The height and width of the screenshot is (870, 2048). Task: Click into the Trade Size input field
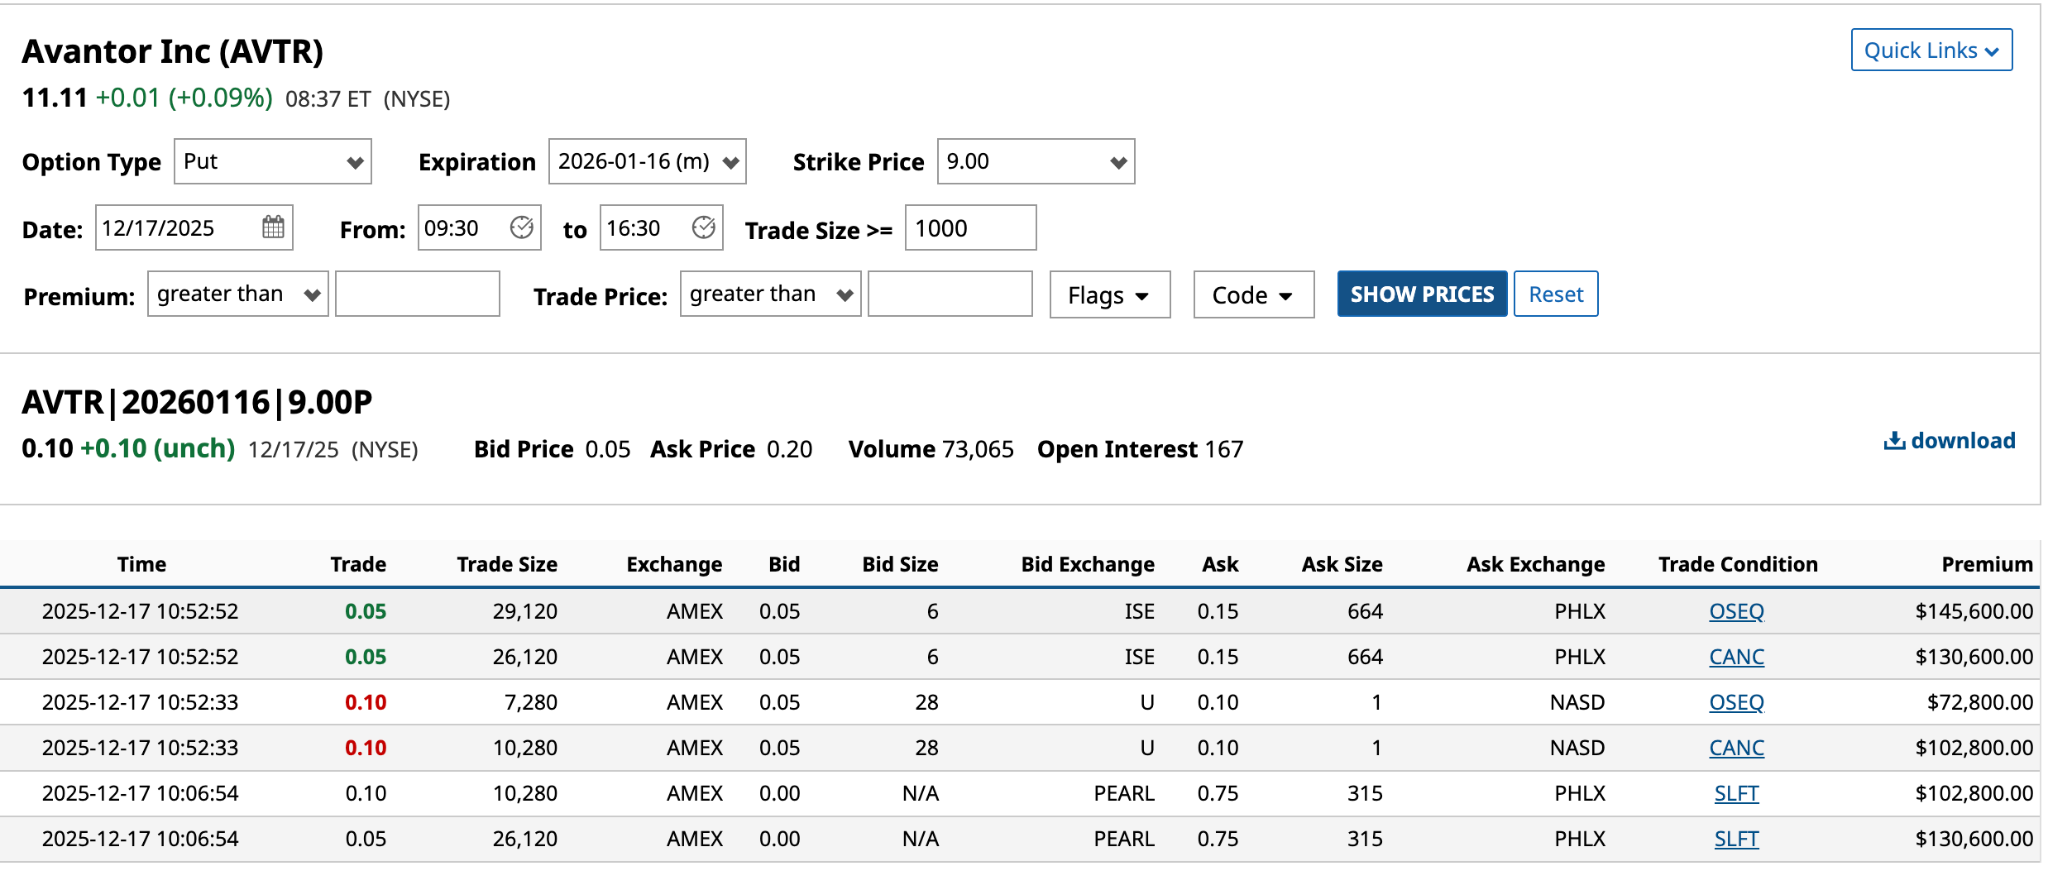[969, 228]
